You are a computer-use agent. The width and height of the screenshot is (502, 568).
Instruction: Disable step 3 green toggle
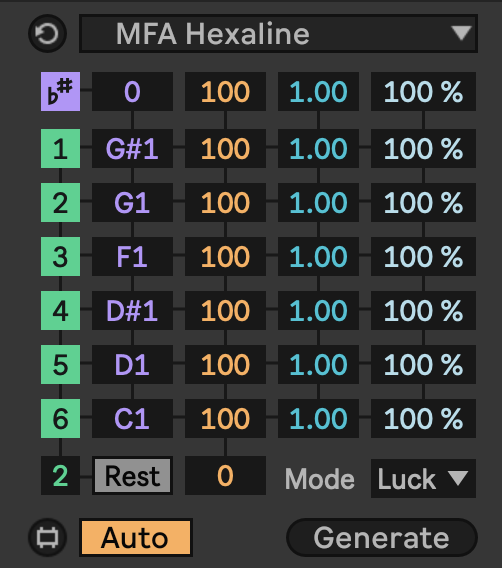coord(60,256)
